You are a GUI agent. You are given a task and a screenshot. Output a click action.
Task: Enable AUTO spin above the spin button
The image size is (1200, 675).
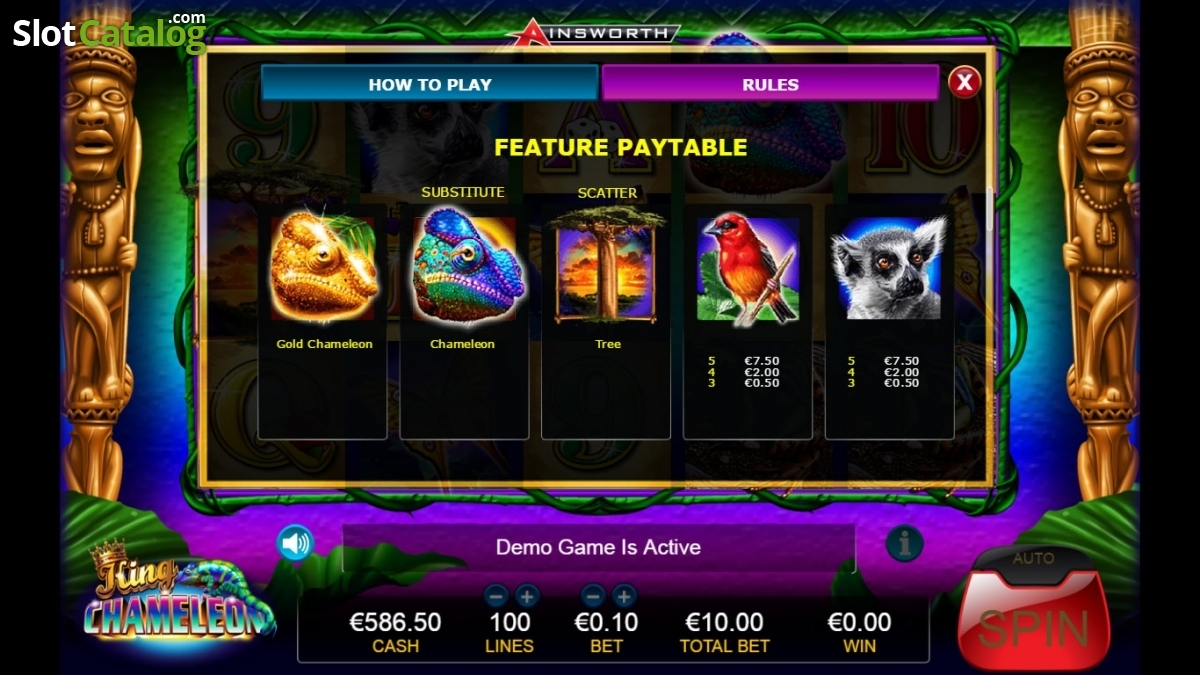1034,559
